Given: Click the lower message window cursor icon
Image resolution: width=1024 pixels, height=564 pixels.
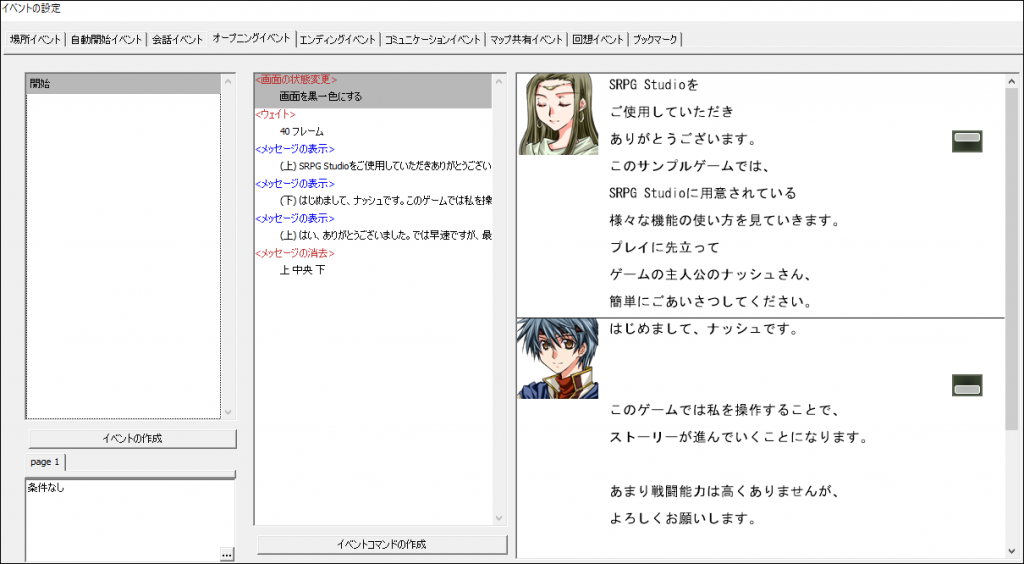Looking at the screenshot, I should 967,385.
